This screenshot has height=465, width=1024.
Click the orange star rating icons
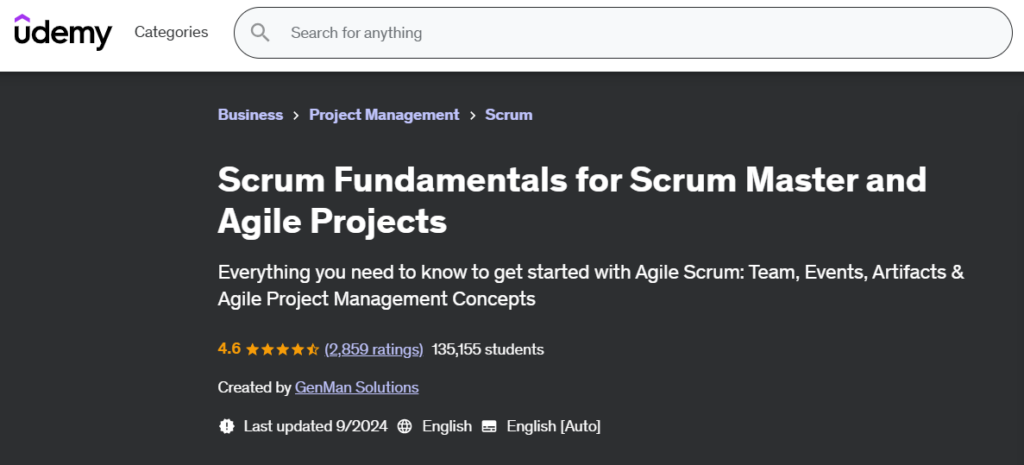282,349
